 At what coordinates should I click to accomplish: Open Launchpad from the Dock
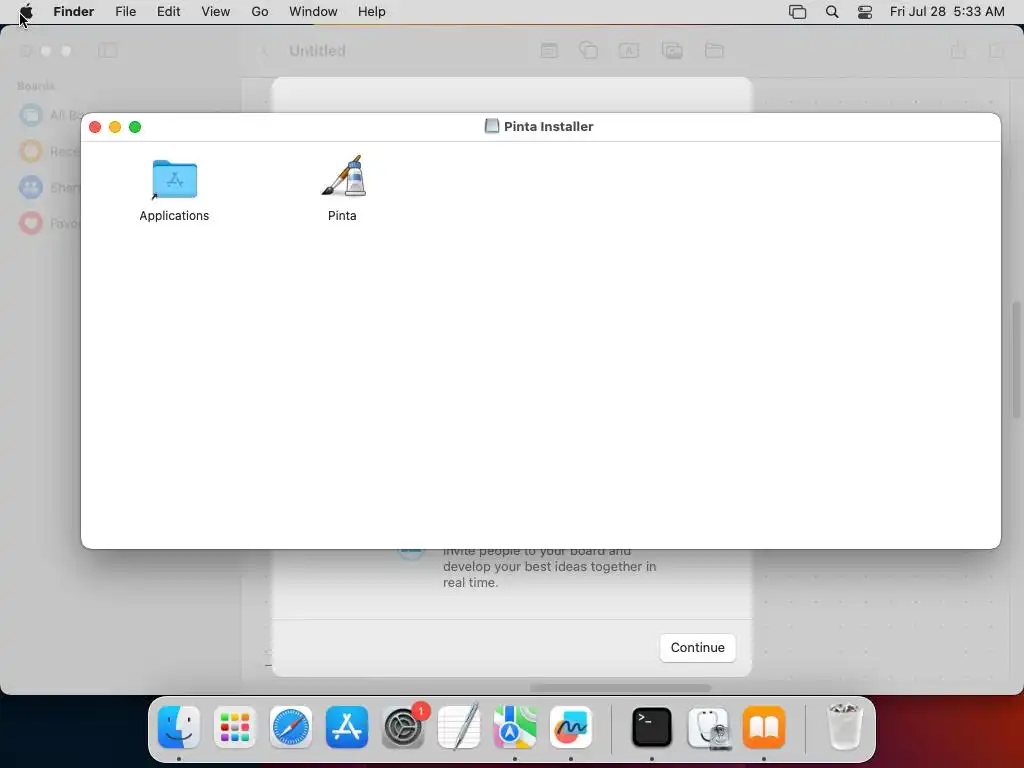click(x=235, y=727)
